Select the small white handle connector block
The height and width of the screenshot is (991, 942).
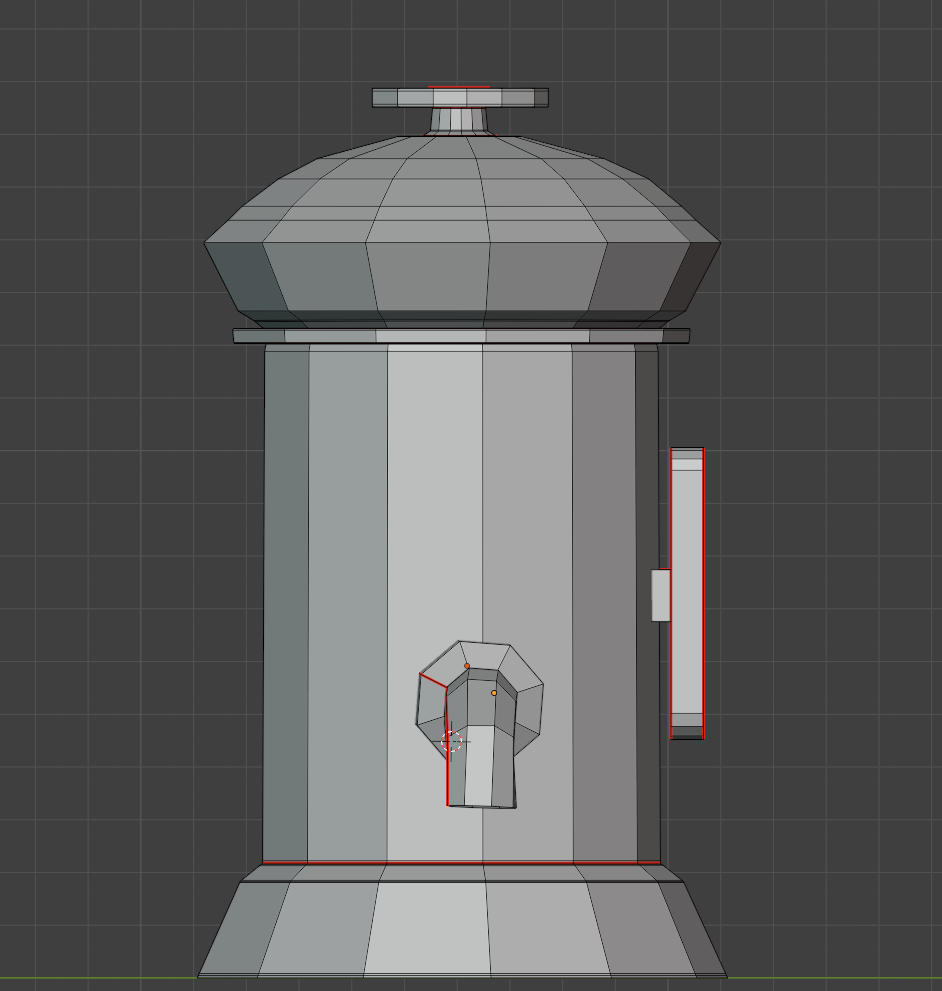pos(660,595)
